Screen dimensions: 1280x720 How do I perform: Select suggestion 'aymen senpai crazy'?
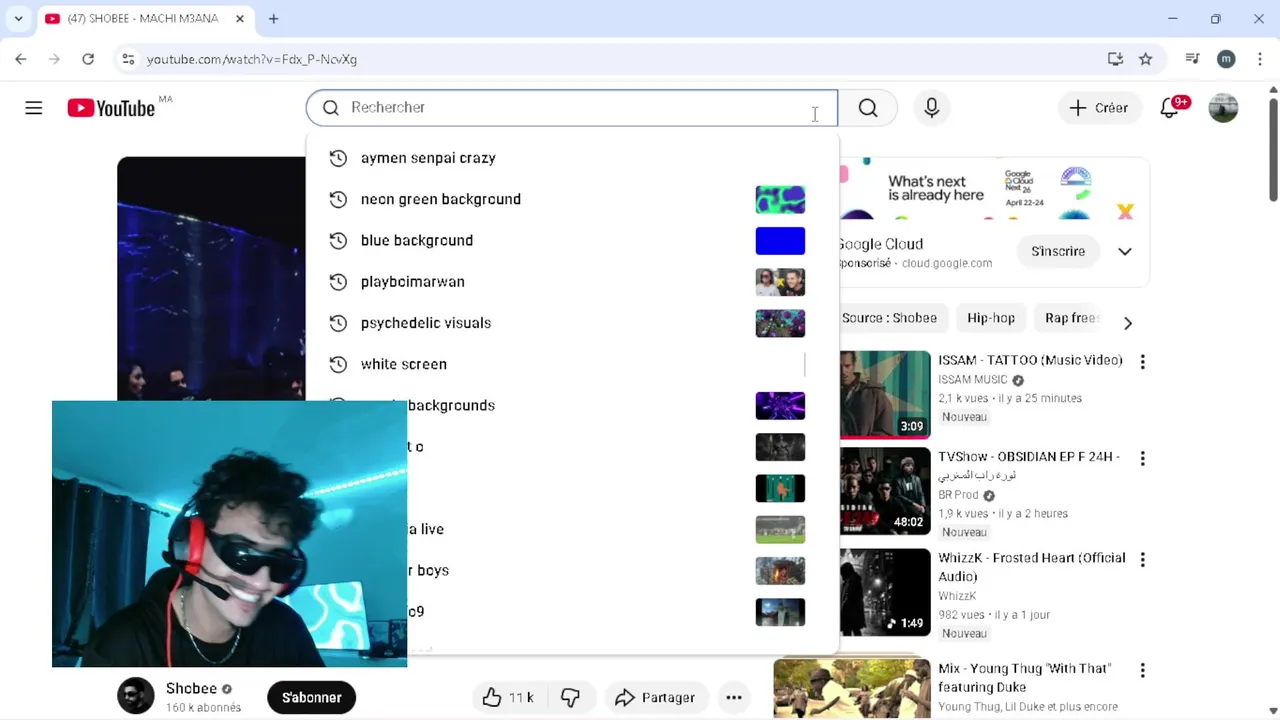click(572, 158)
